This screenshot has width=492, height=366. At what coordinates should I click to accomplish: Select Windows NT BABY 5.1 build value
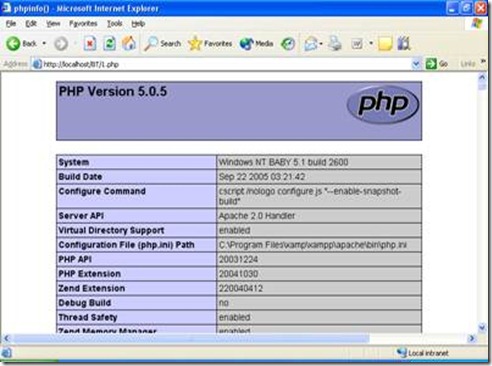pyautogui.click(x=283, y=162)
